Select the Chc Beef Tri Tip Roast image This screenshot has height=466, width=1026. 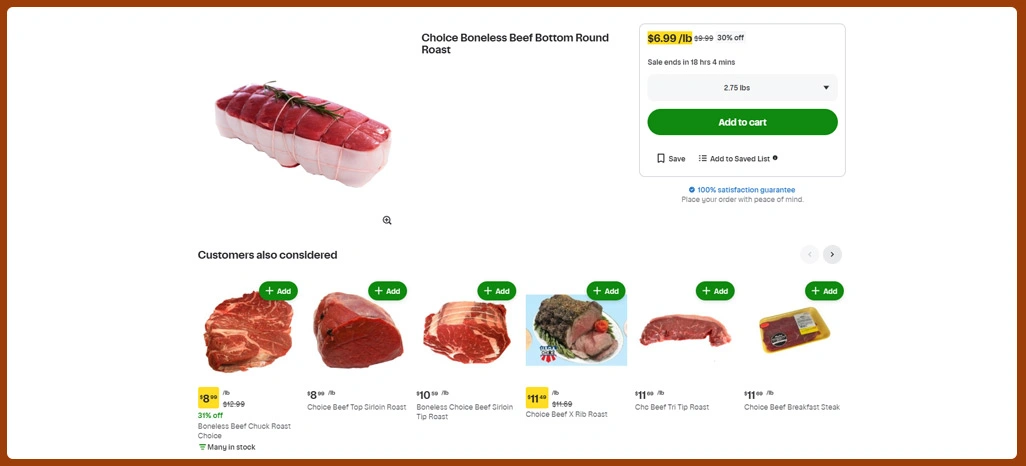[685, 330]
